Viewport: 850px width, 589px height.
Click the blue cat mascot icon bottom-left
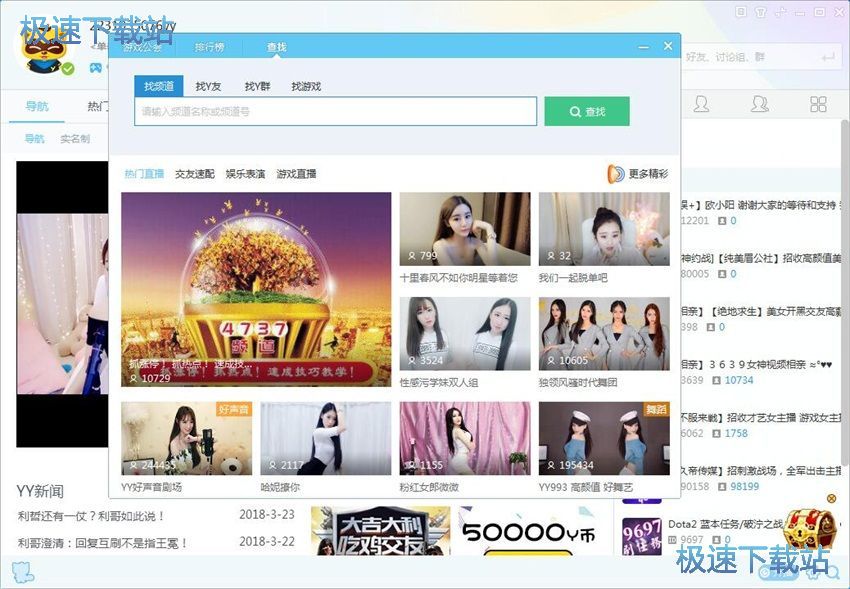click(22, 573)
